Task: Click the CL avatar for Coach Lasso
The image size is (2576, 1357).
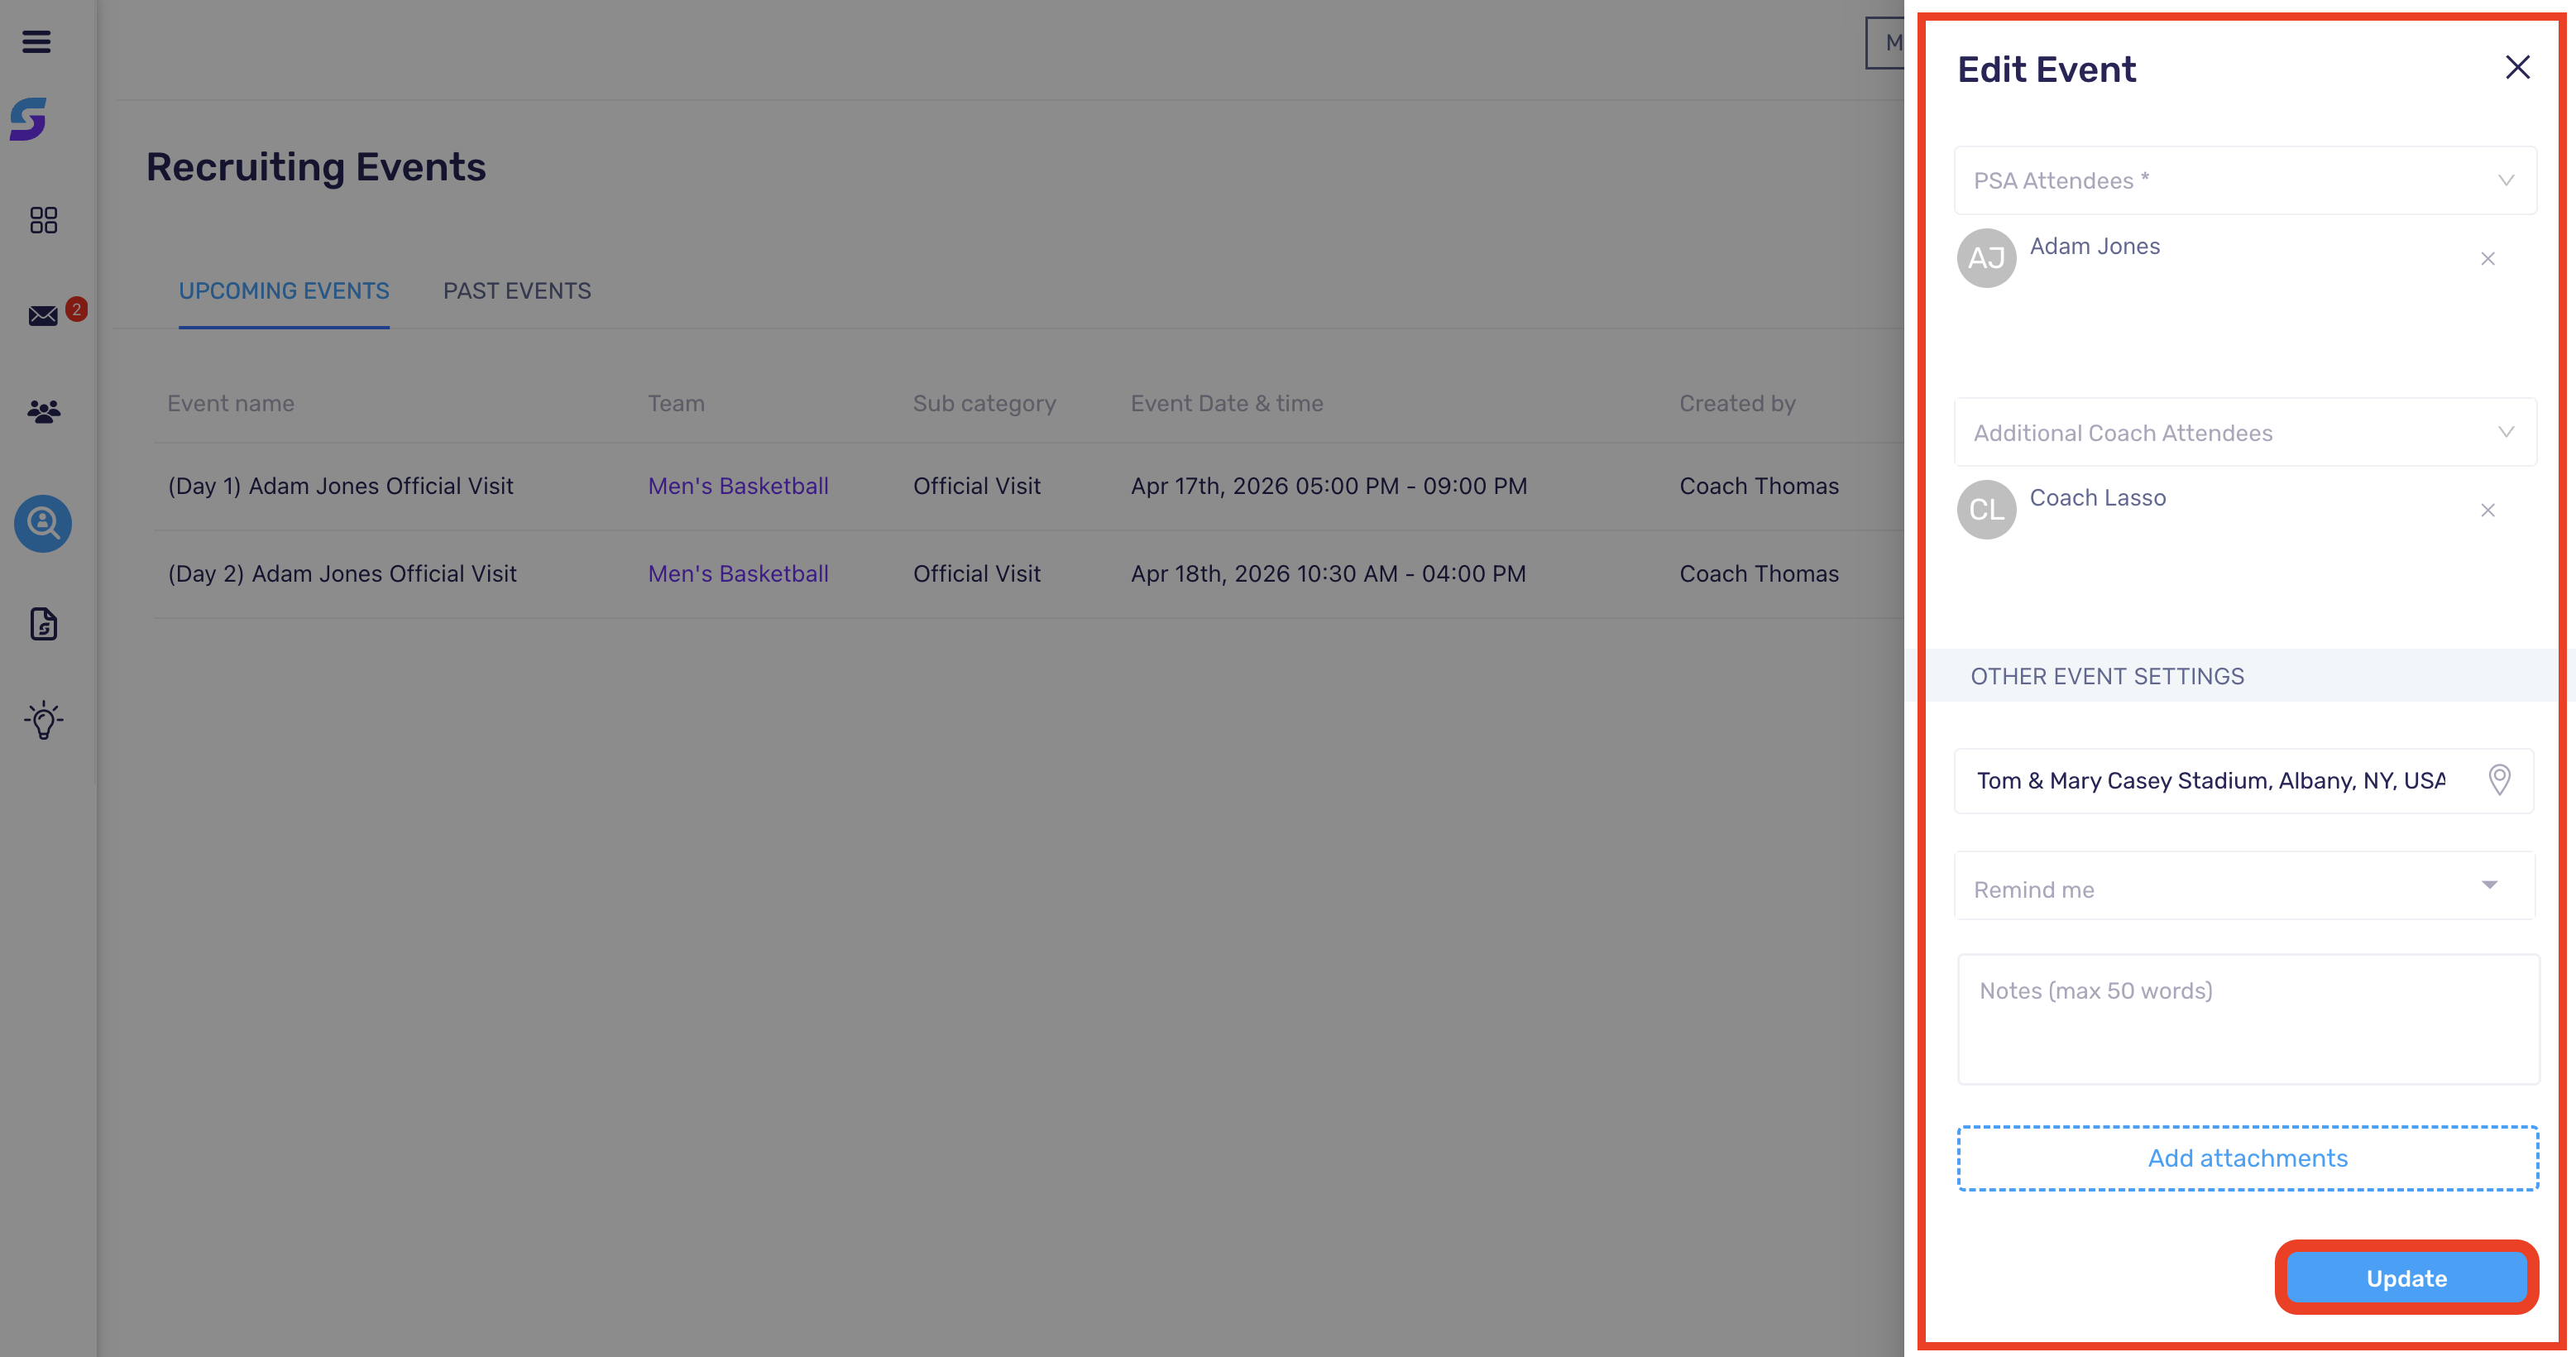Action: point(1986,509)
